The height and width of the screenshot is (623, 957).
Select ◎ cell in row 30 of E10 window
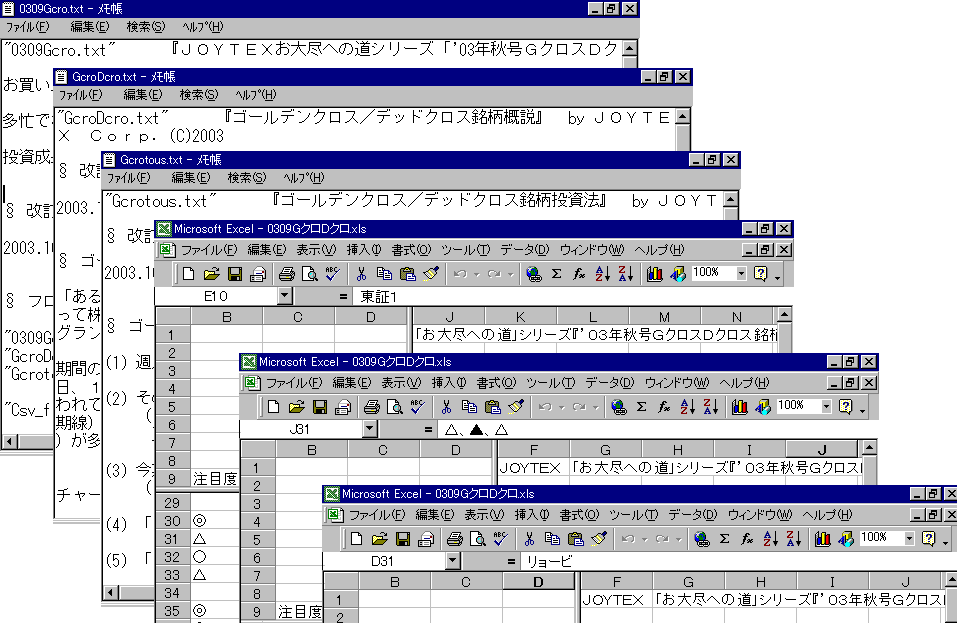pyautogui.click(x=215, y=521)
